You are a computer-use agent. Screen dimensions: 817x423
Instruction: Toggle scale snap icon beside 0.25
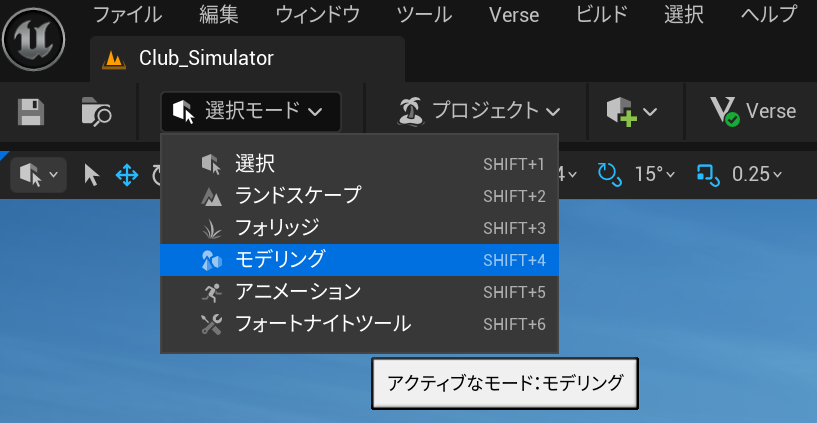(708, 174)
